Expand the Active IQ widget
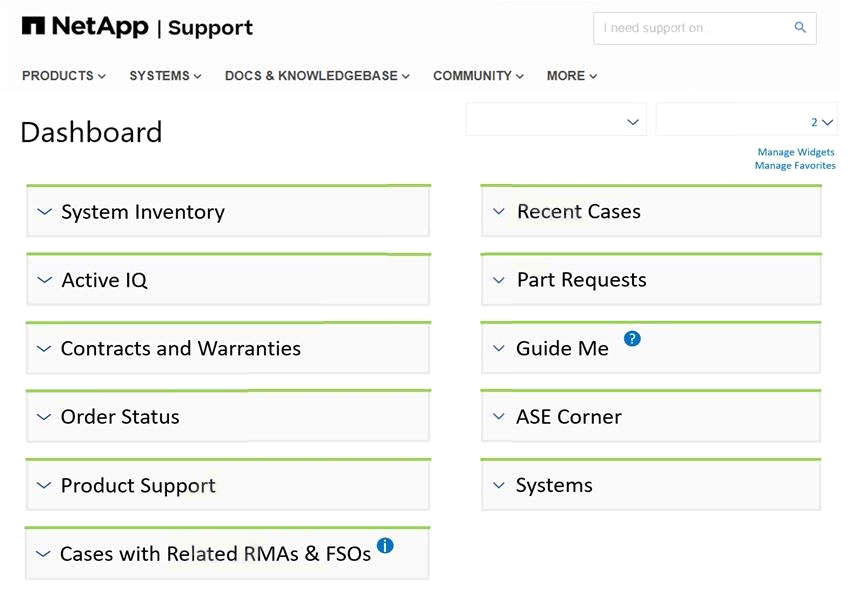 coord(44,281)
